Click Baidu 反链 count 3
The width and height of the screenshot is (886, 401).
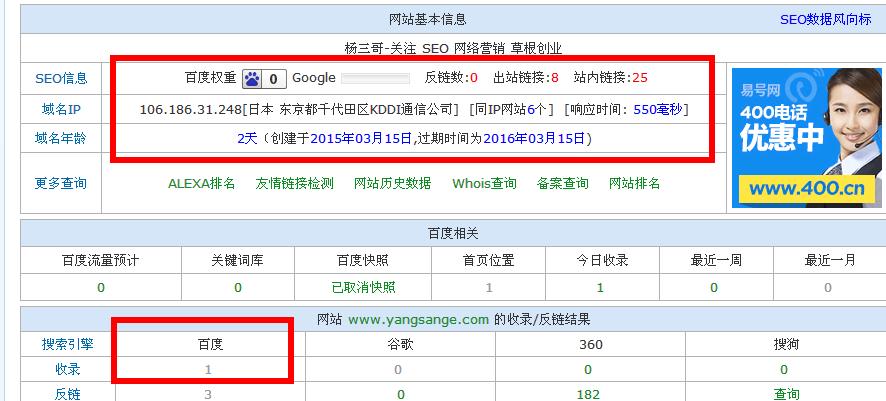click(208, 394)
